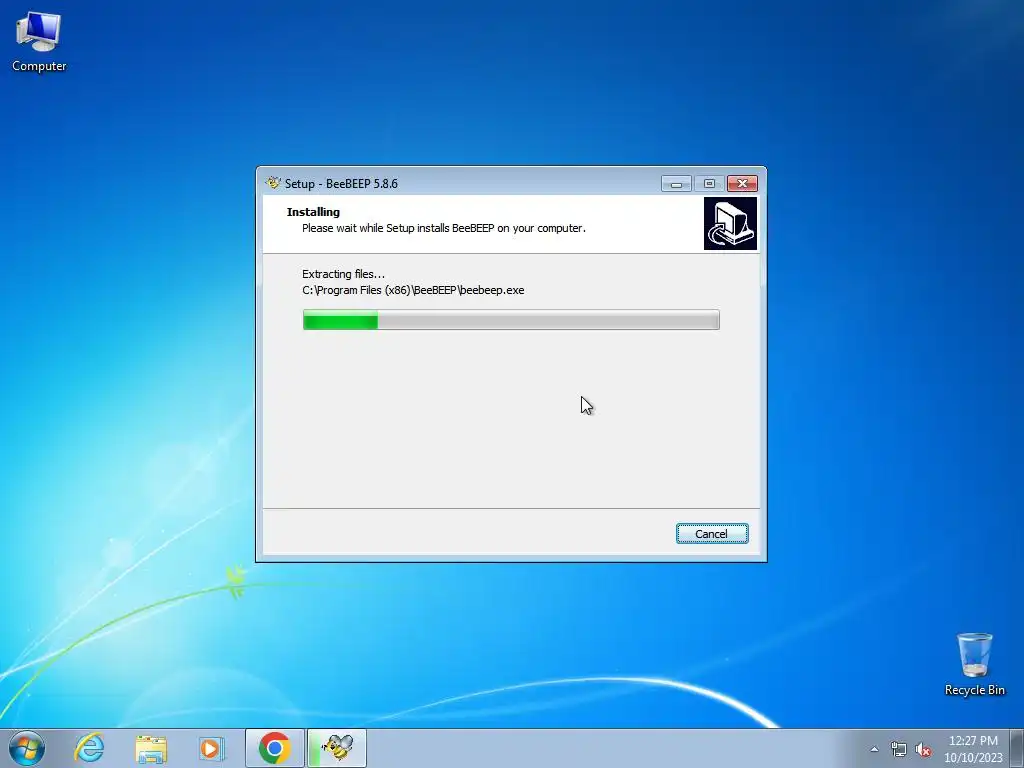Click the BeeBEEP setup taskbar button
The width and height of the screenshot is (1024, 768).
[x=337, y=748]
